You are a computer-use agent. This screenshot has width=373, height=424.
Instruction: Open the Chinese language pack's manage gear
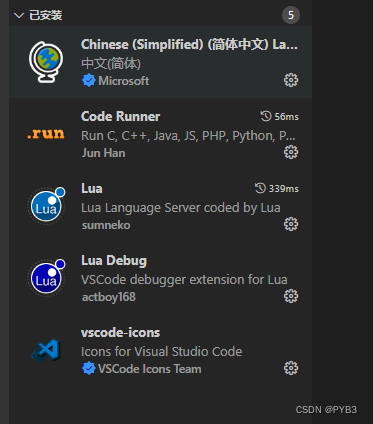(x=291, y=80)
